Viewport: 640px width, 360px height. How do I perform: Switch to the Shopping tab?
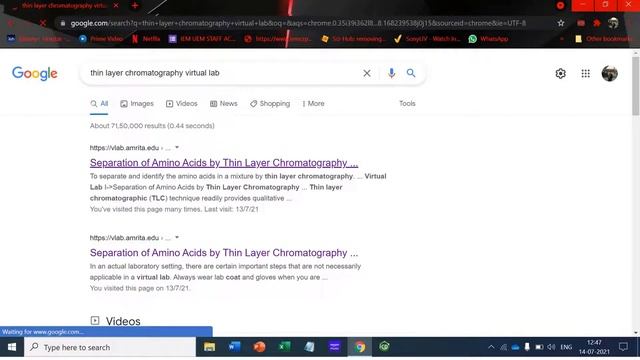point(270,104)
